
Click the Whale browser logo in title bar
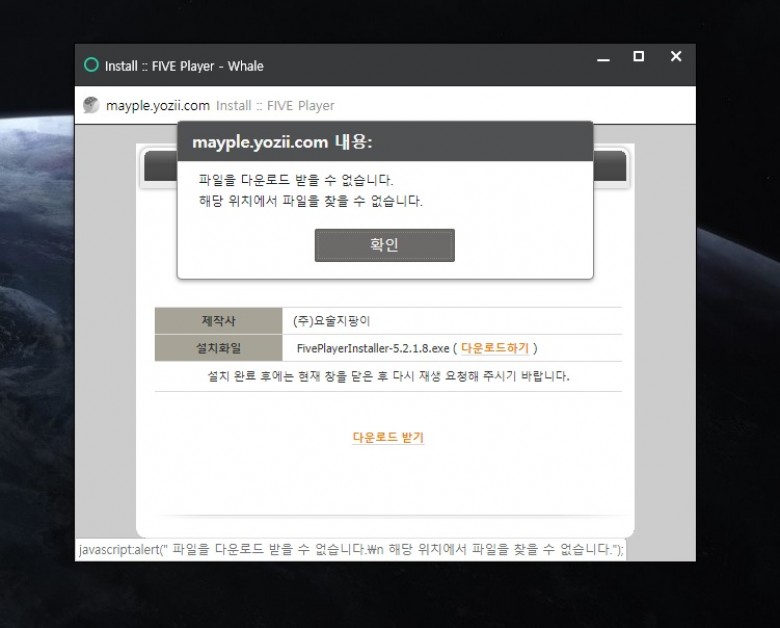pyautogui.click(x=91, y=66)
